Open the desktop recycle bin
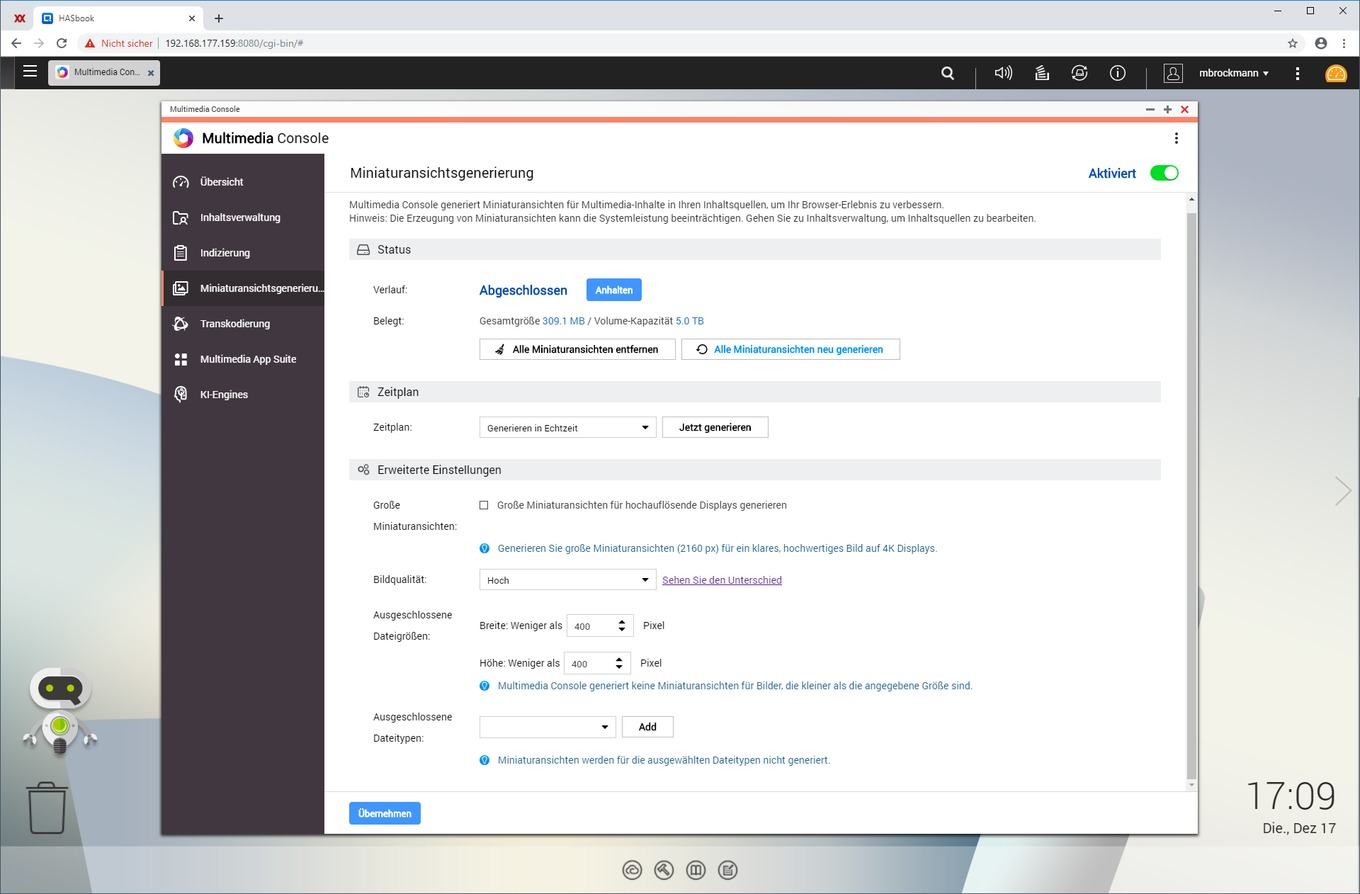 tap(47, 808)
